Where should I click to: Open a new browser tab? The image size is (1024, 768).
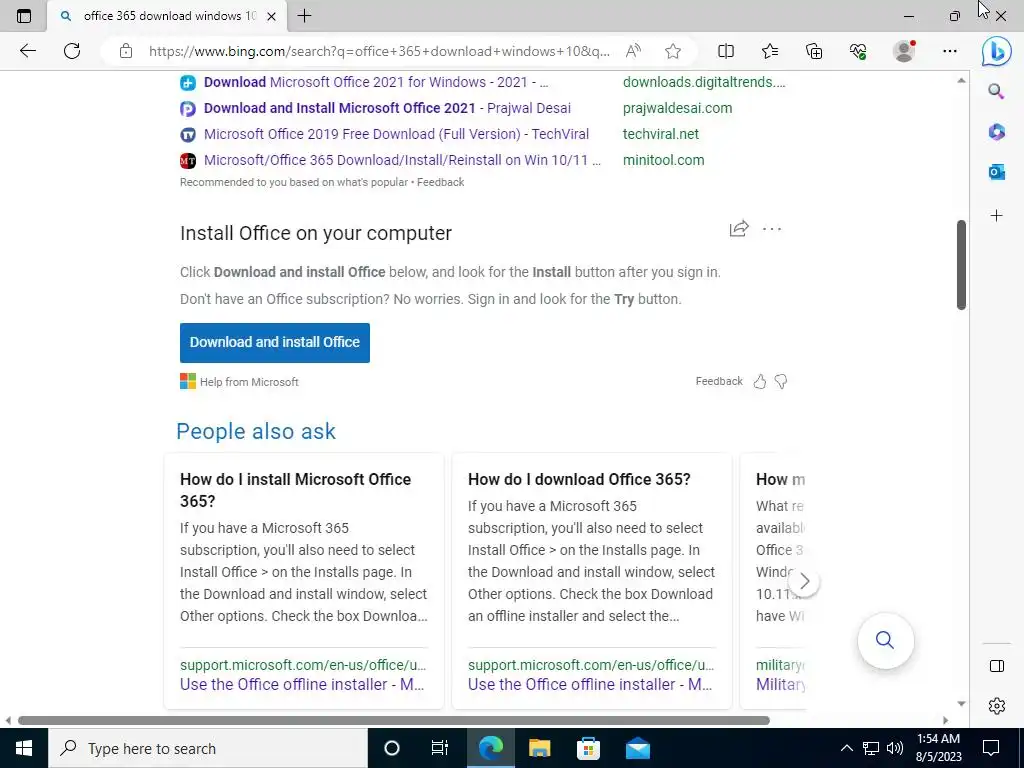coord(304,16)
